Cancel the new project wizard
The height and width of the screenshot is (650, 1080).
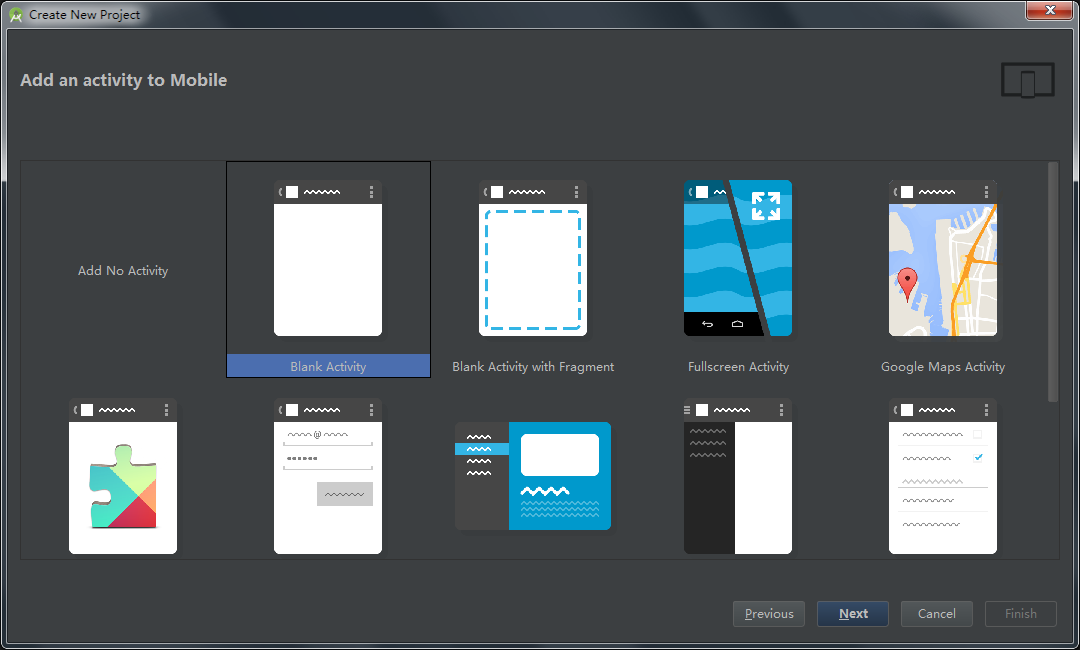937,614
